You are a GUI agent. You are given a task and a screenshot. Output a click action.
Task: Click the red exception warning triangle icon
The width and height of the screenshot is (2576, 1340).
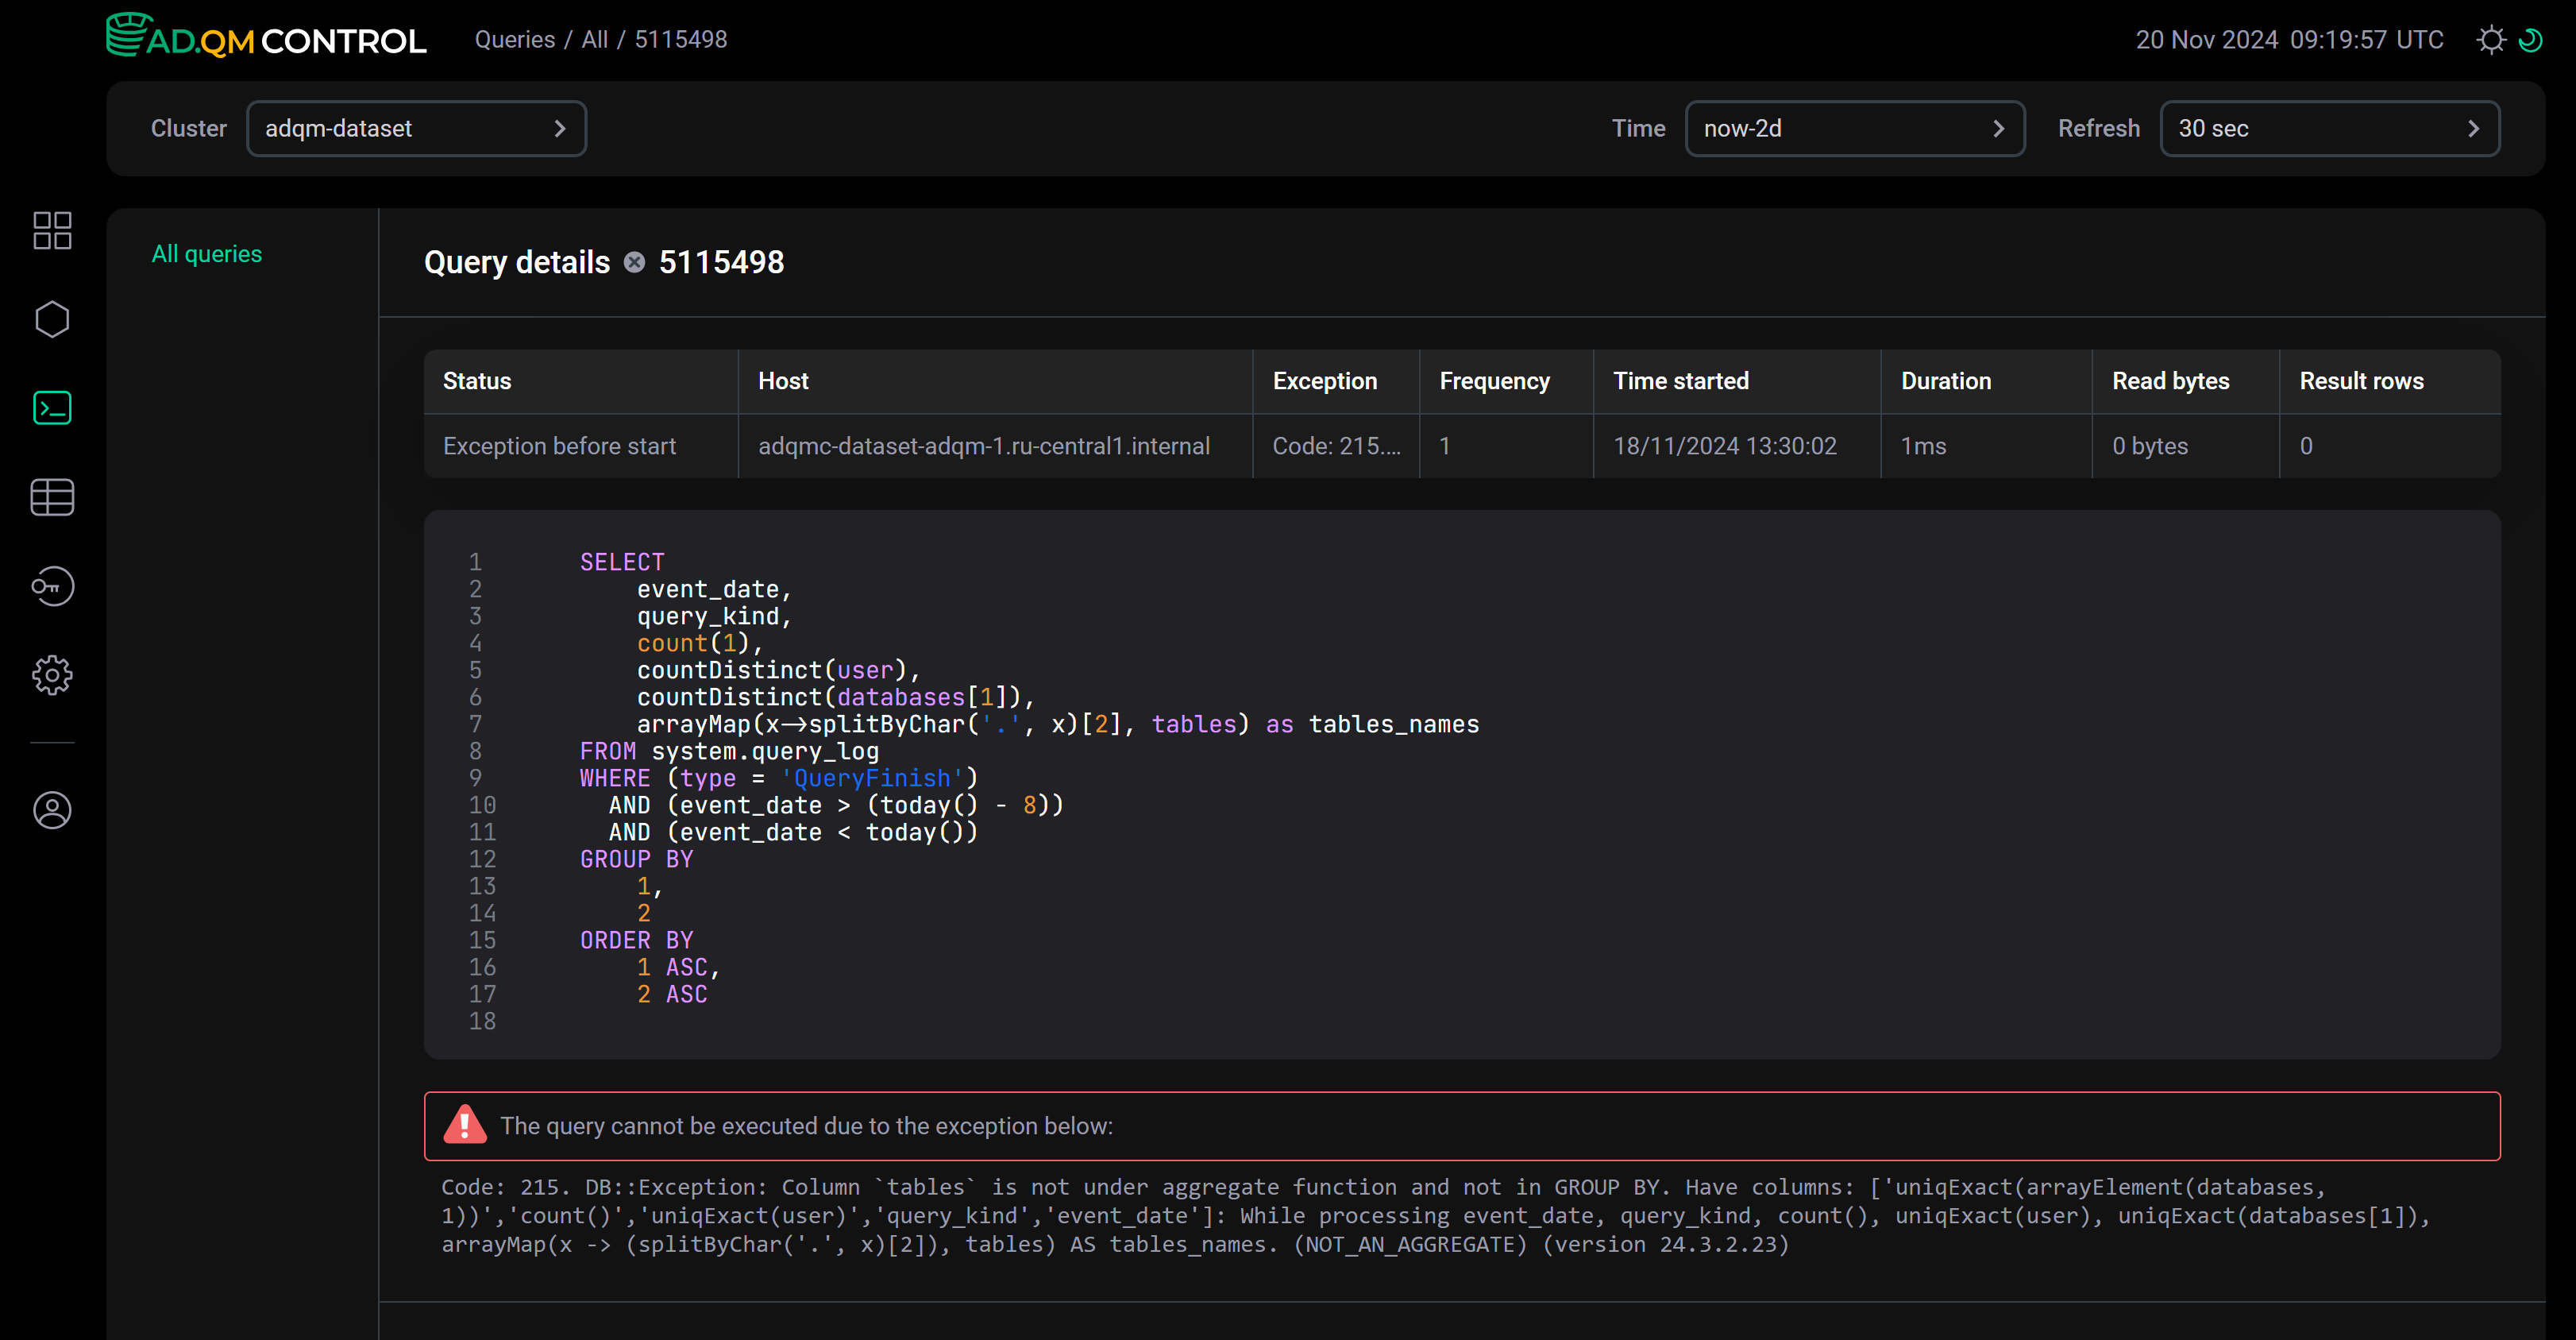464,1125
